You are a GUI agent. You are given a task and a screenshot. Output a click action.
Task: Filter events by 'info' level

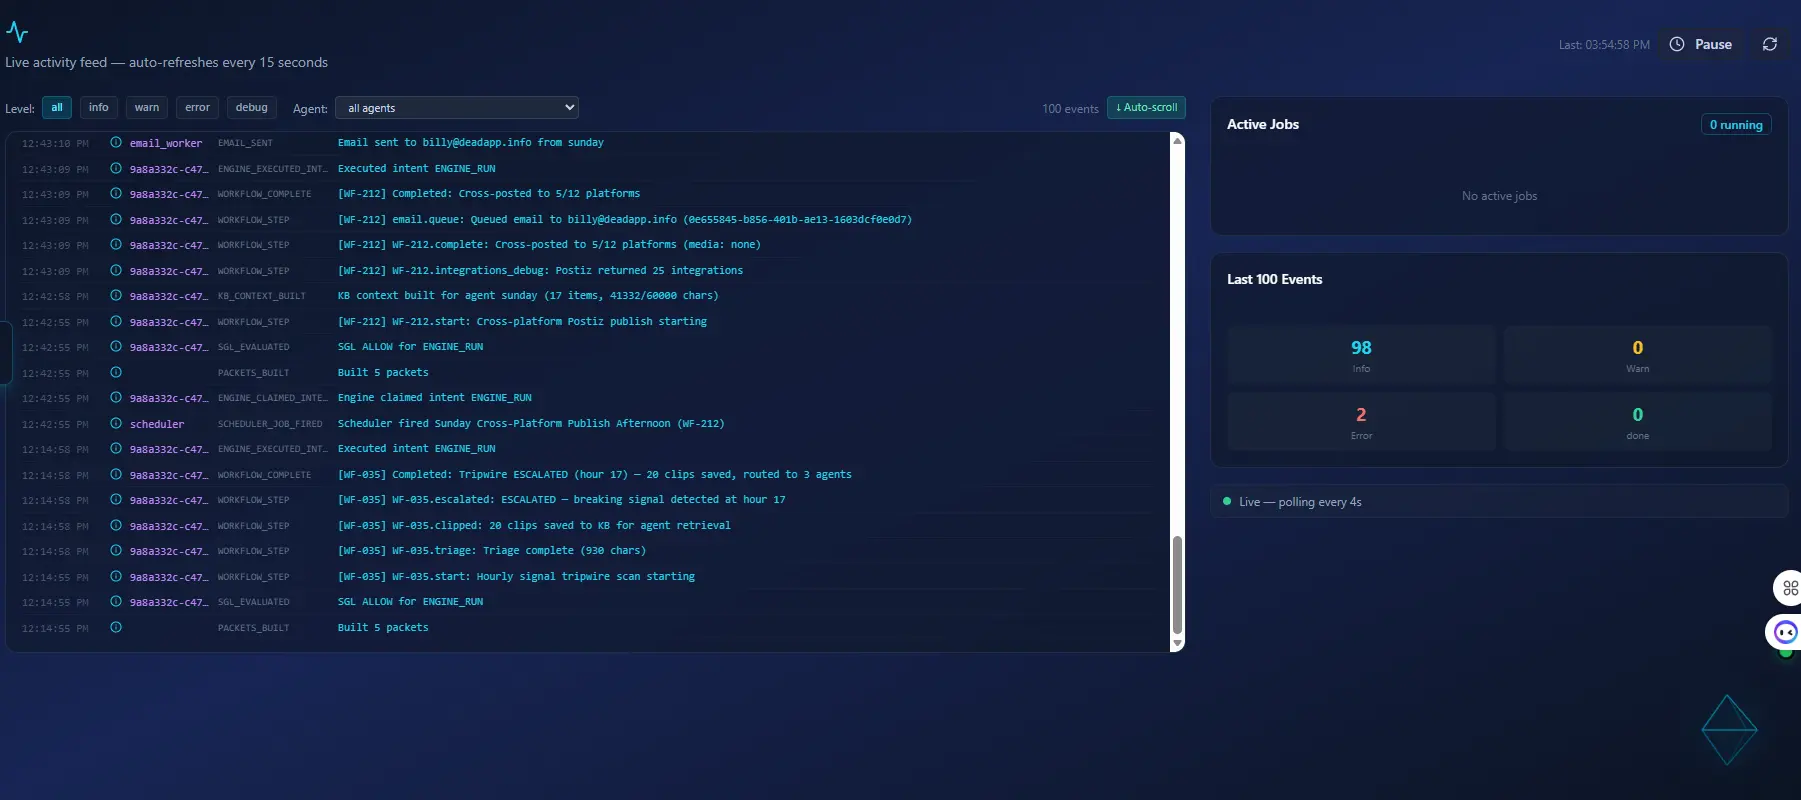[x=98, y=108]
